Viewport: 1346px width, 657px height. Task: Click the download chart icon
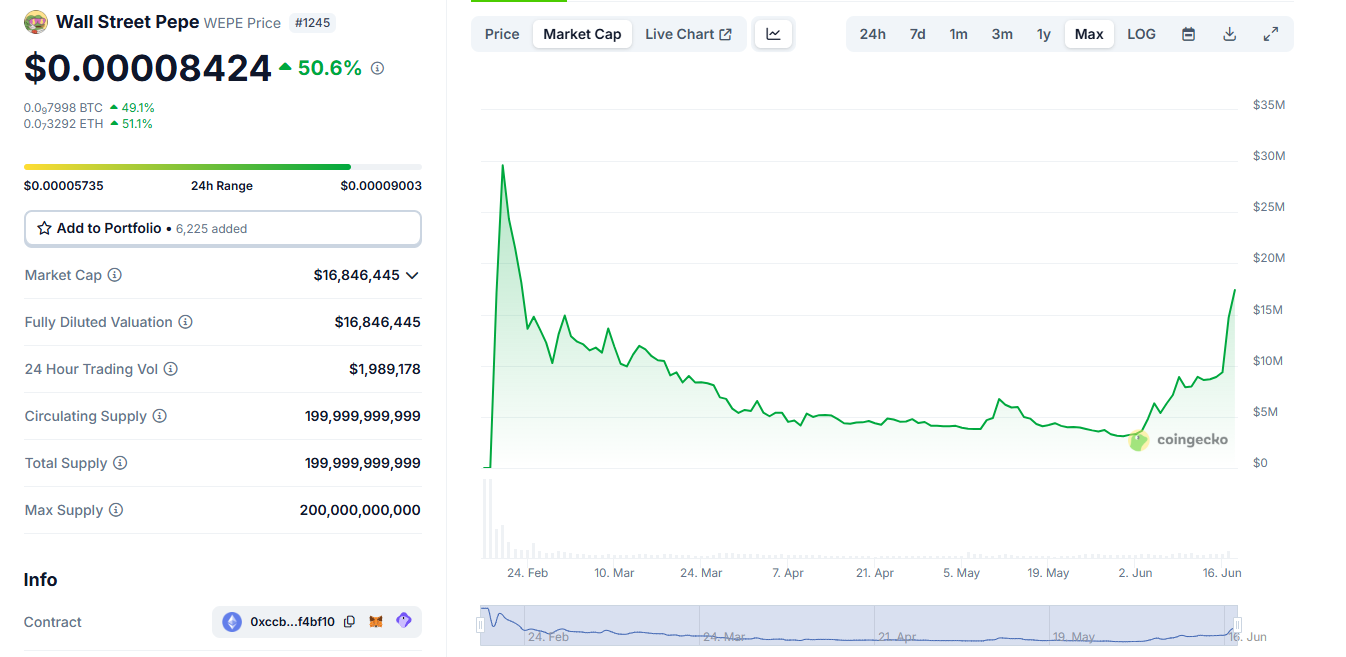pos(1229,33)
